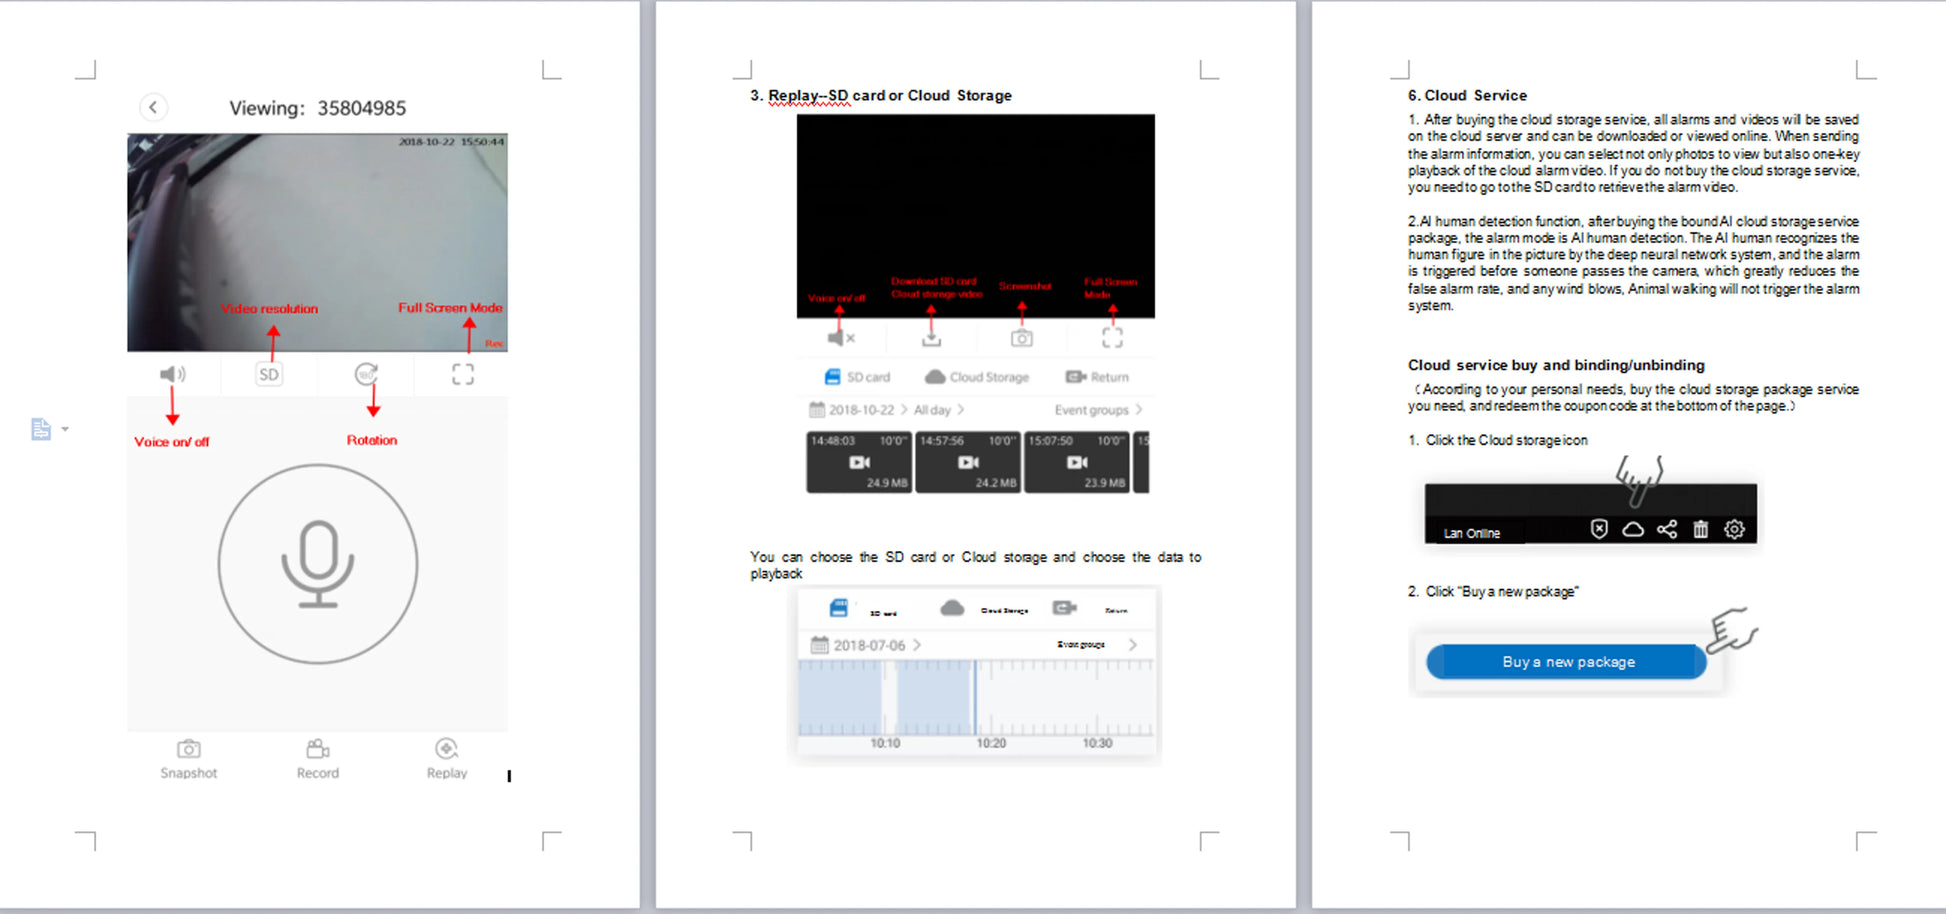Toggle the voice on/off speaker icon
Viewport: 1946px width, 914px height.
[x=172, y=374]
